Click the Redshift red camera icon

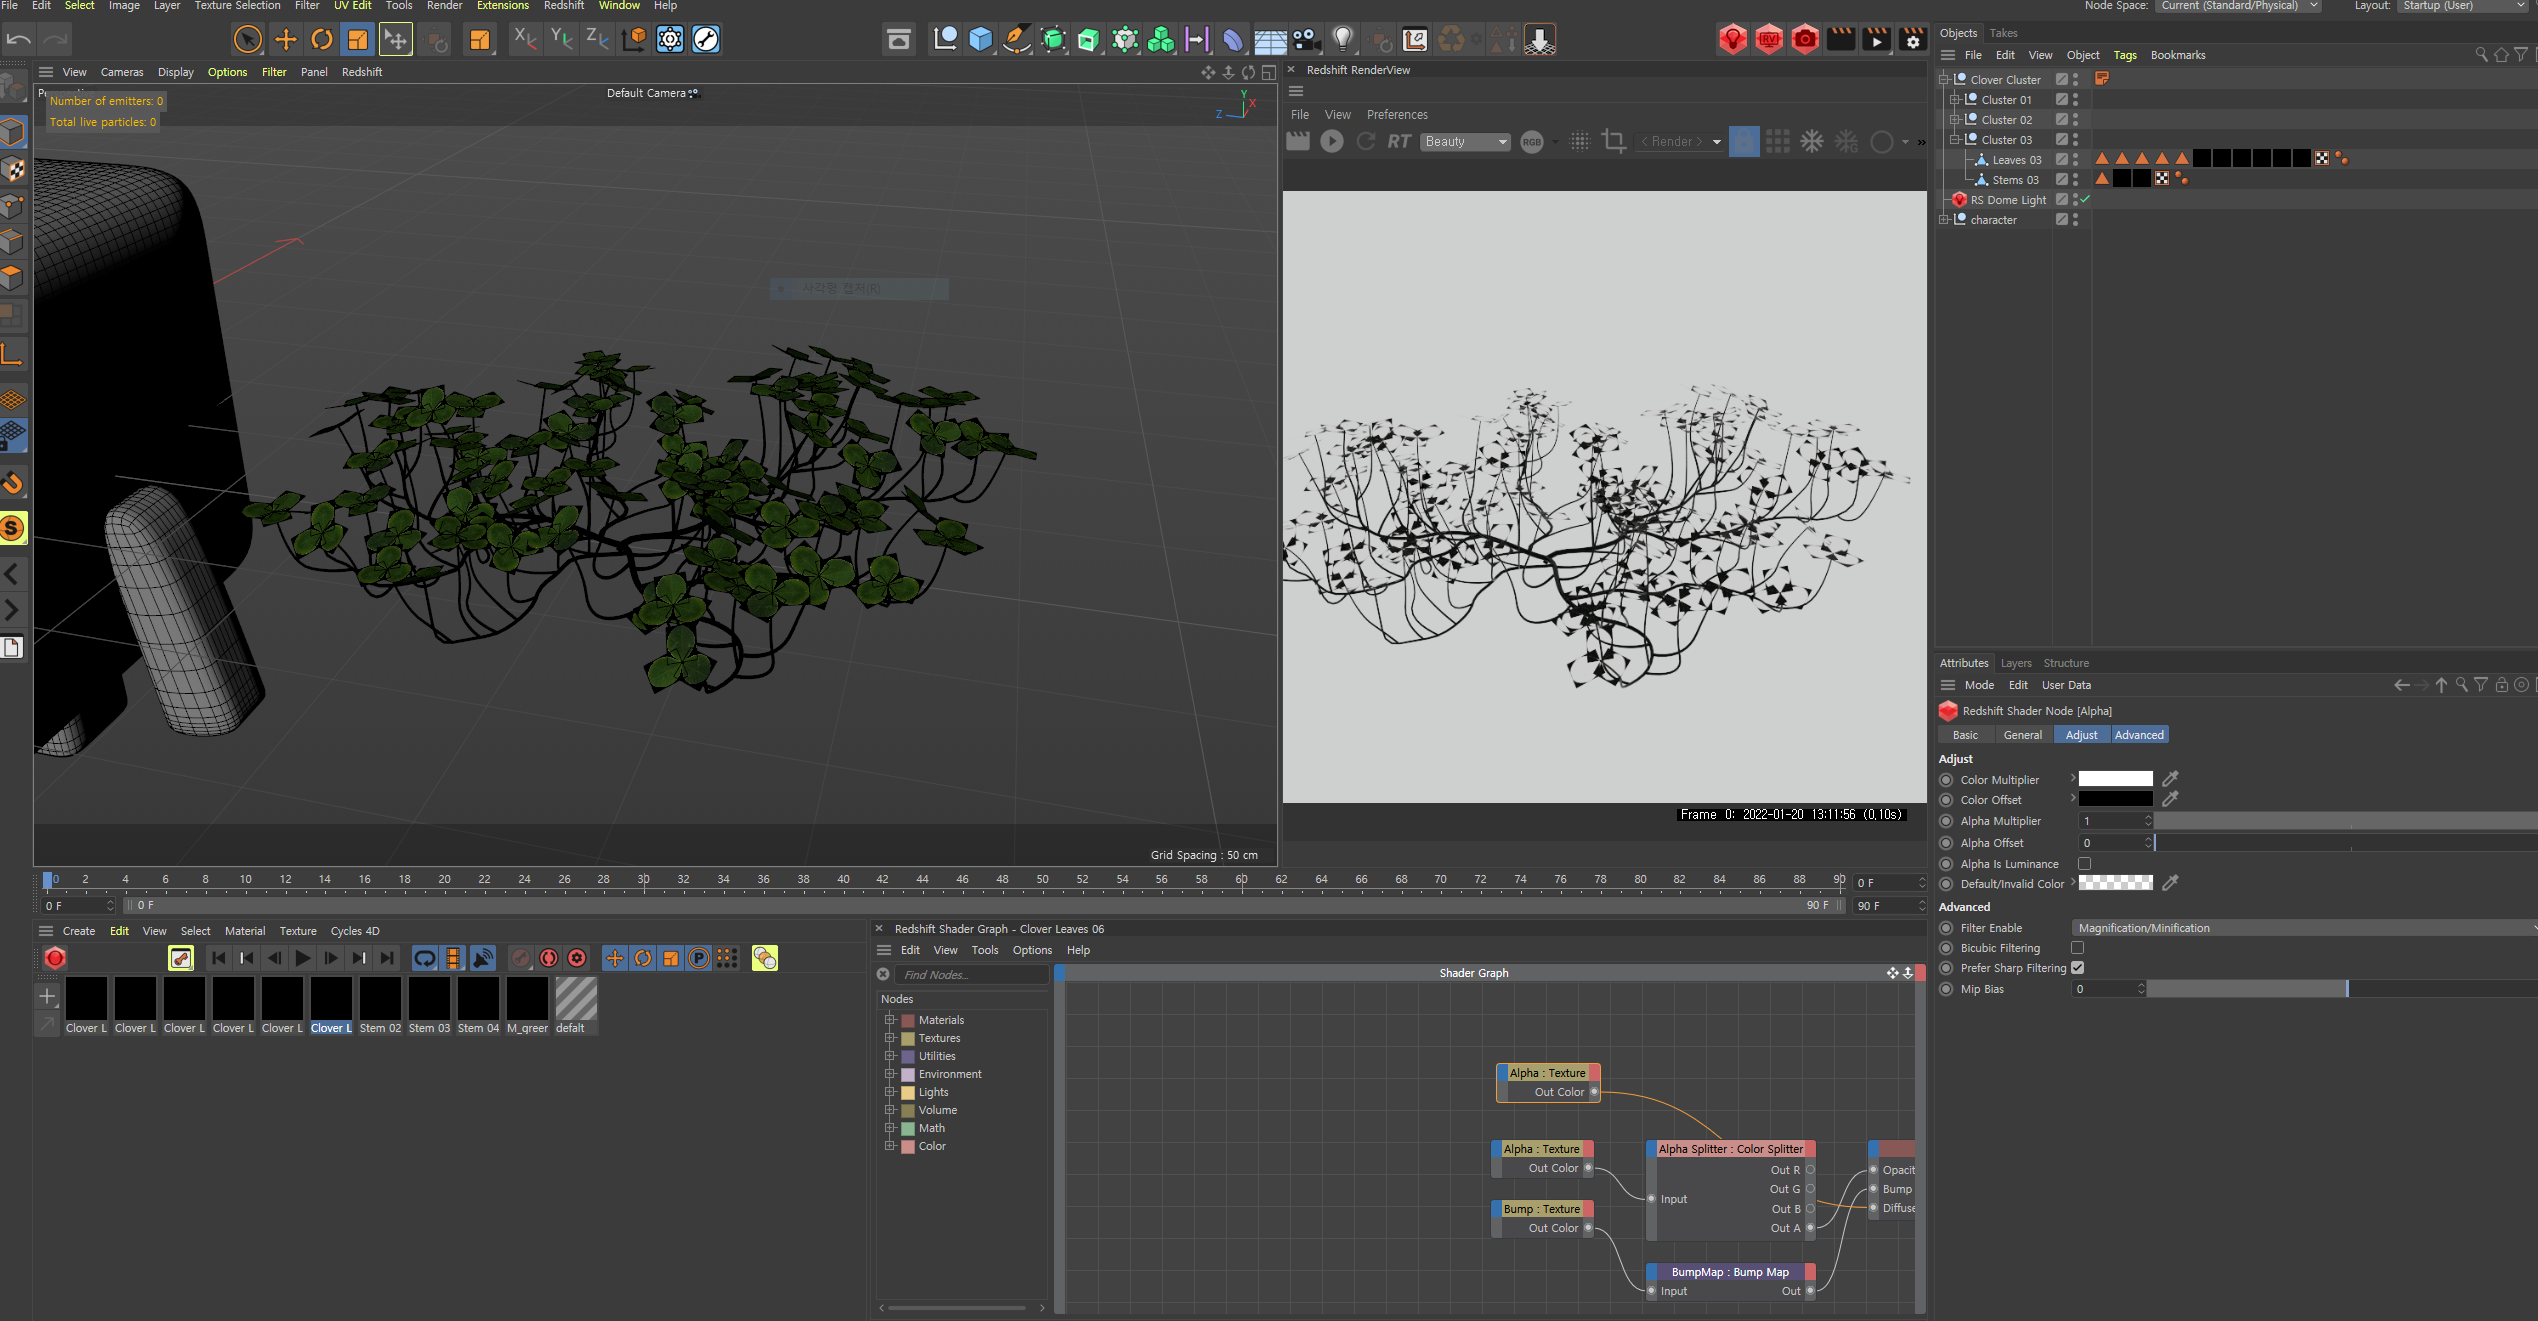(x=1805, y=39)
